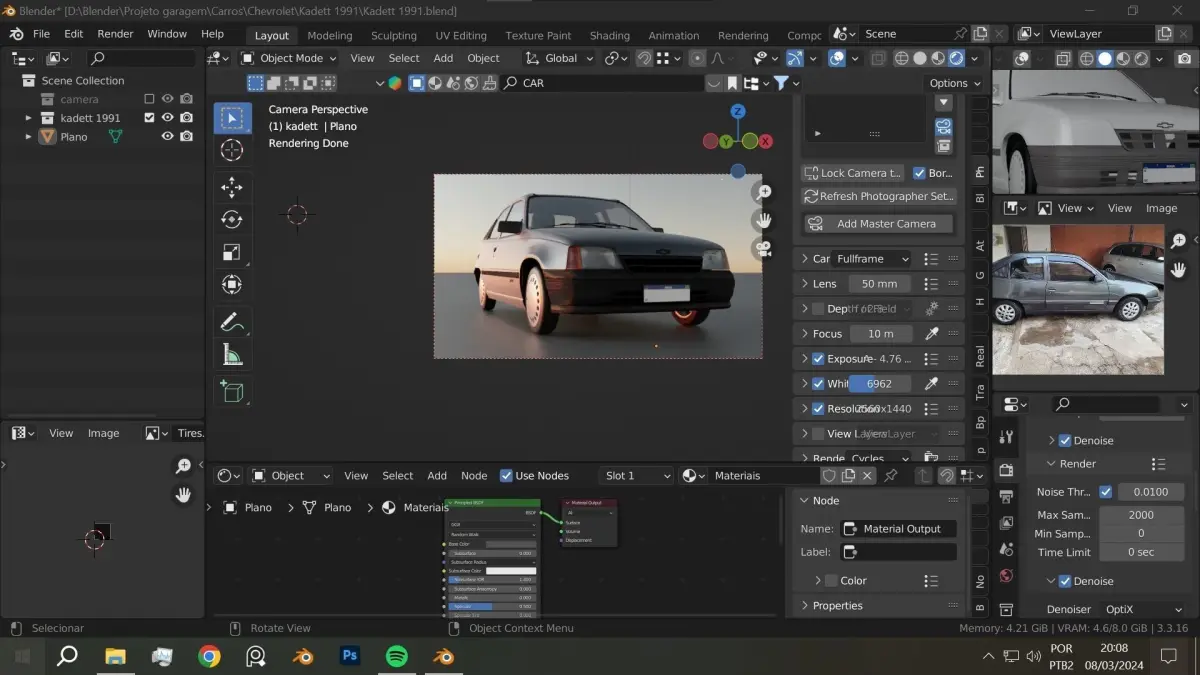Select the Move tool
Viewport: 1200px width, 675px height.
232,187
